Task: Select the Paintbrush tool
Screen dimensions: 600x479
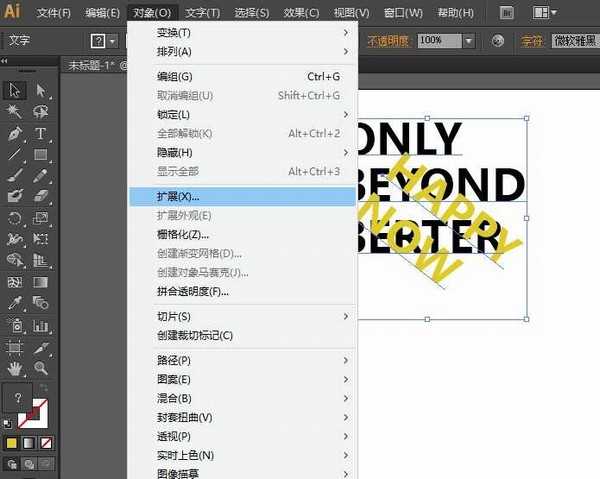Action: tap(15, 176)
